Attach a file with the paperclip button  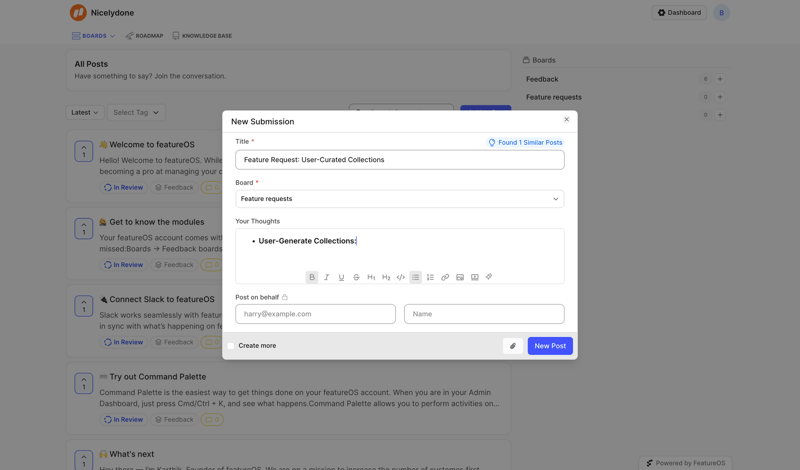click(513, 345)
